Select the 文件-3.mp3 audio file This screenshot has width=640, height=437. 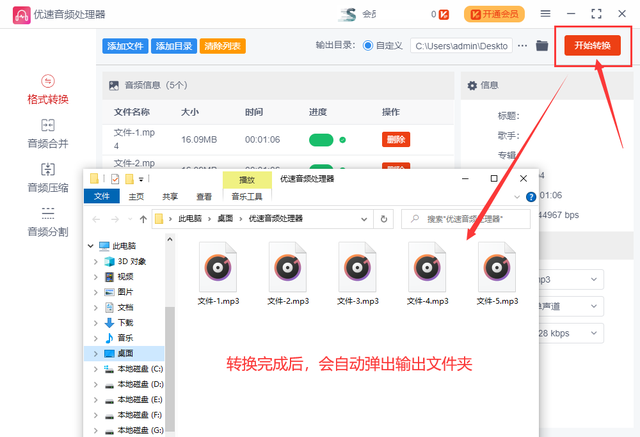[x=358, y=273]
